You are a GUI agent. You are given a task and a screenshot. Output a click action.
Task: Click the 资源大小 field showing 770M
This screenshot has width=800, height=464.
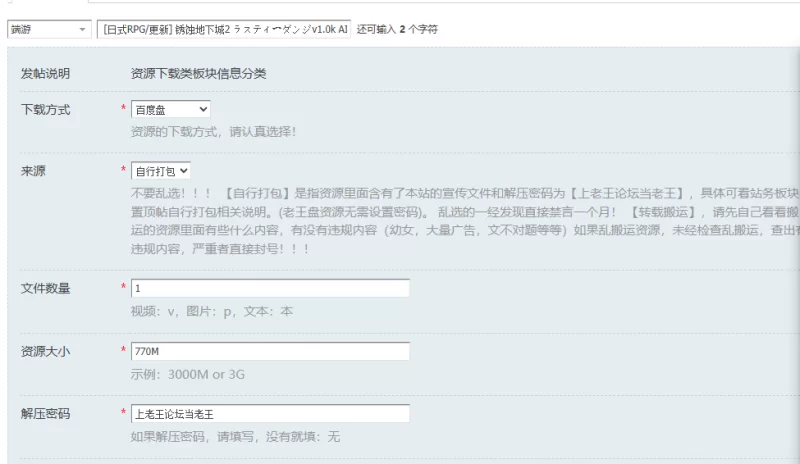coord(270,351)
